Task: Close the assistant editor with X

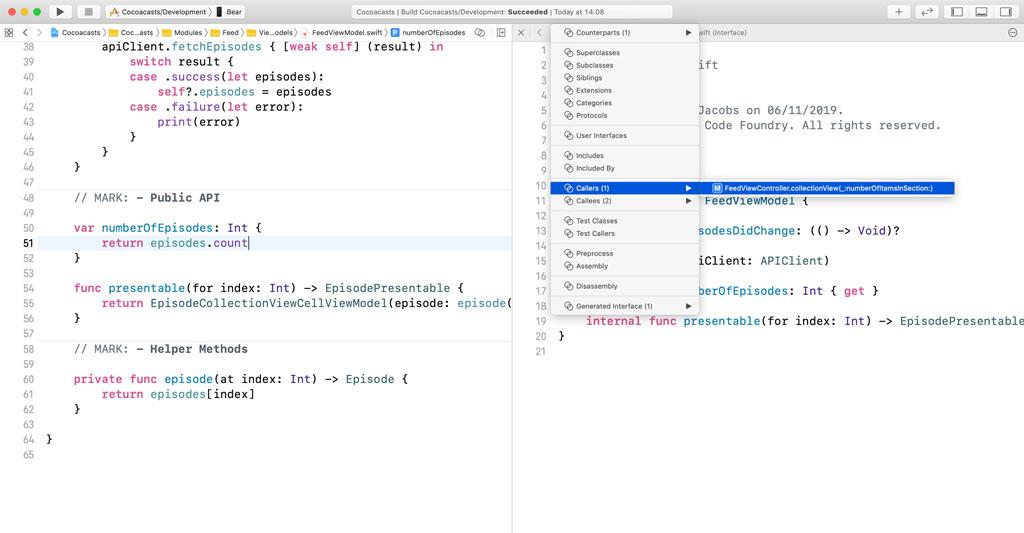Action: 520,32
